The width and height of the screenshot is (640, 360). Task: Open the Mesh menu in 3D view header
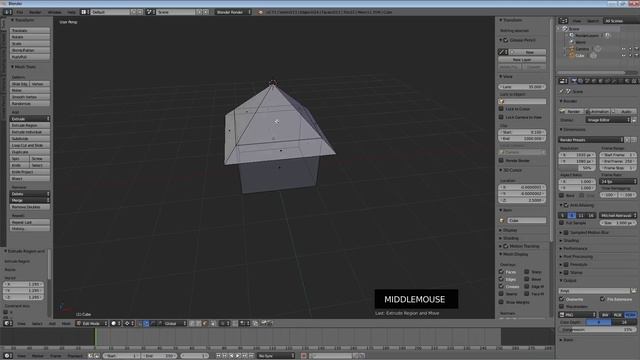[x=66, y=324]
